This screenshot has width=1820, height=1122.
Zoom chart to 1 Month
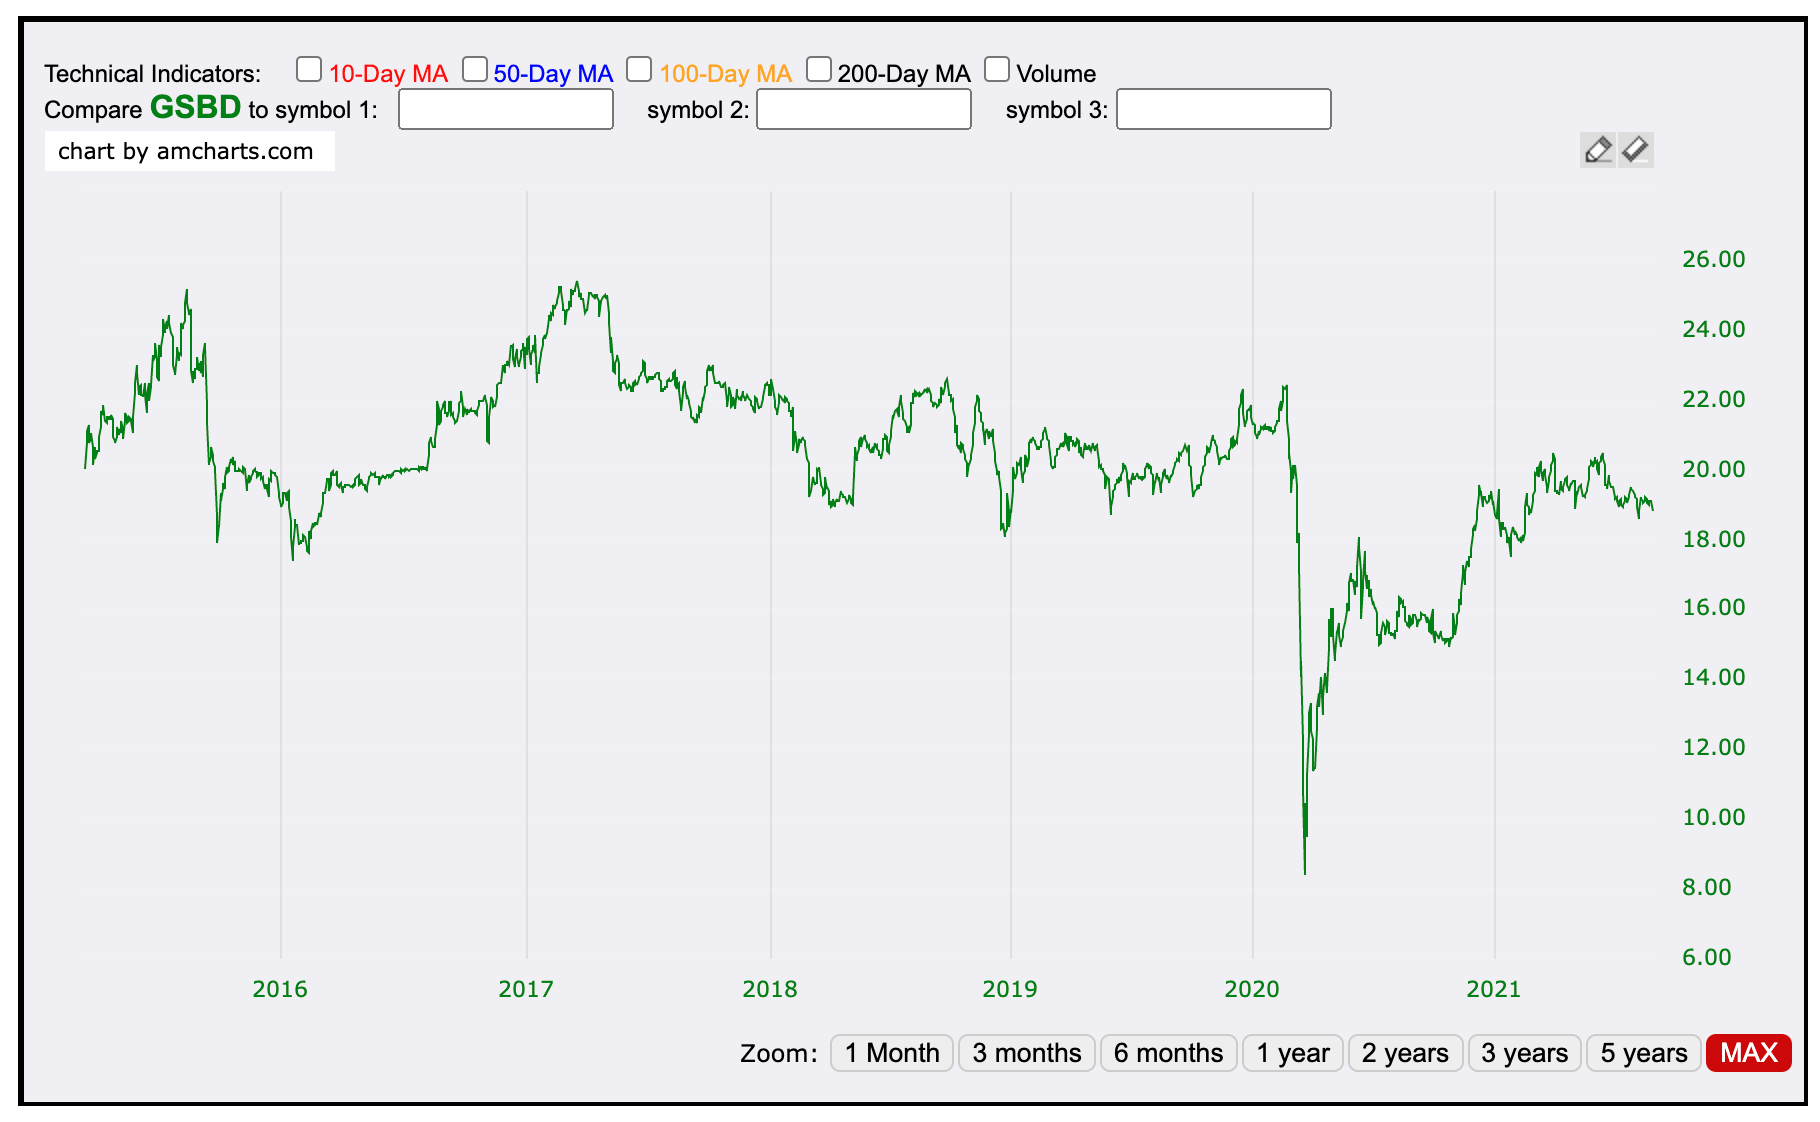(x=892, y=1053)
